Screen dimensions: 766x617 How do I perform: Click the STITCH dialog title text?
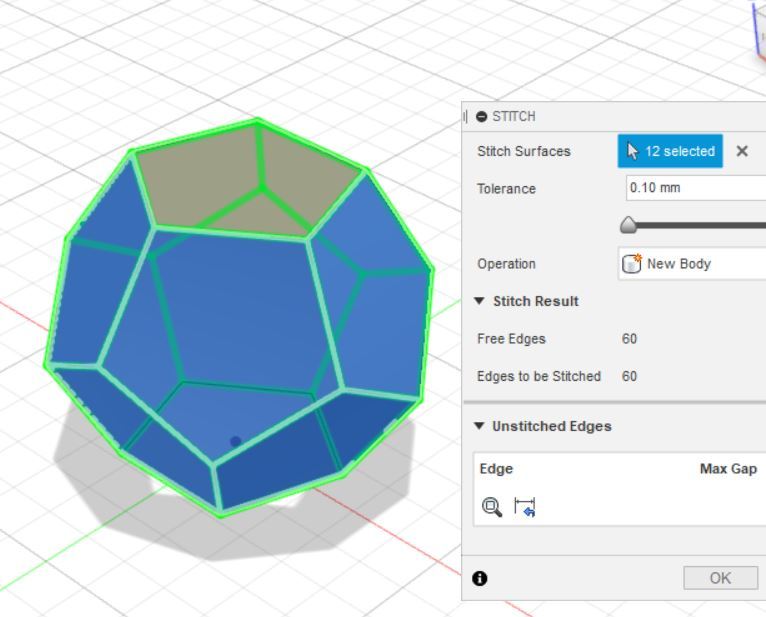(514, 116)
